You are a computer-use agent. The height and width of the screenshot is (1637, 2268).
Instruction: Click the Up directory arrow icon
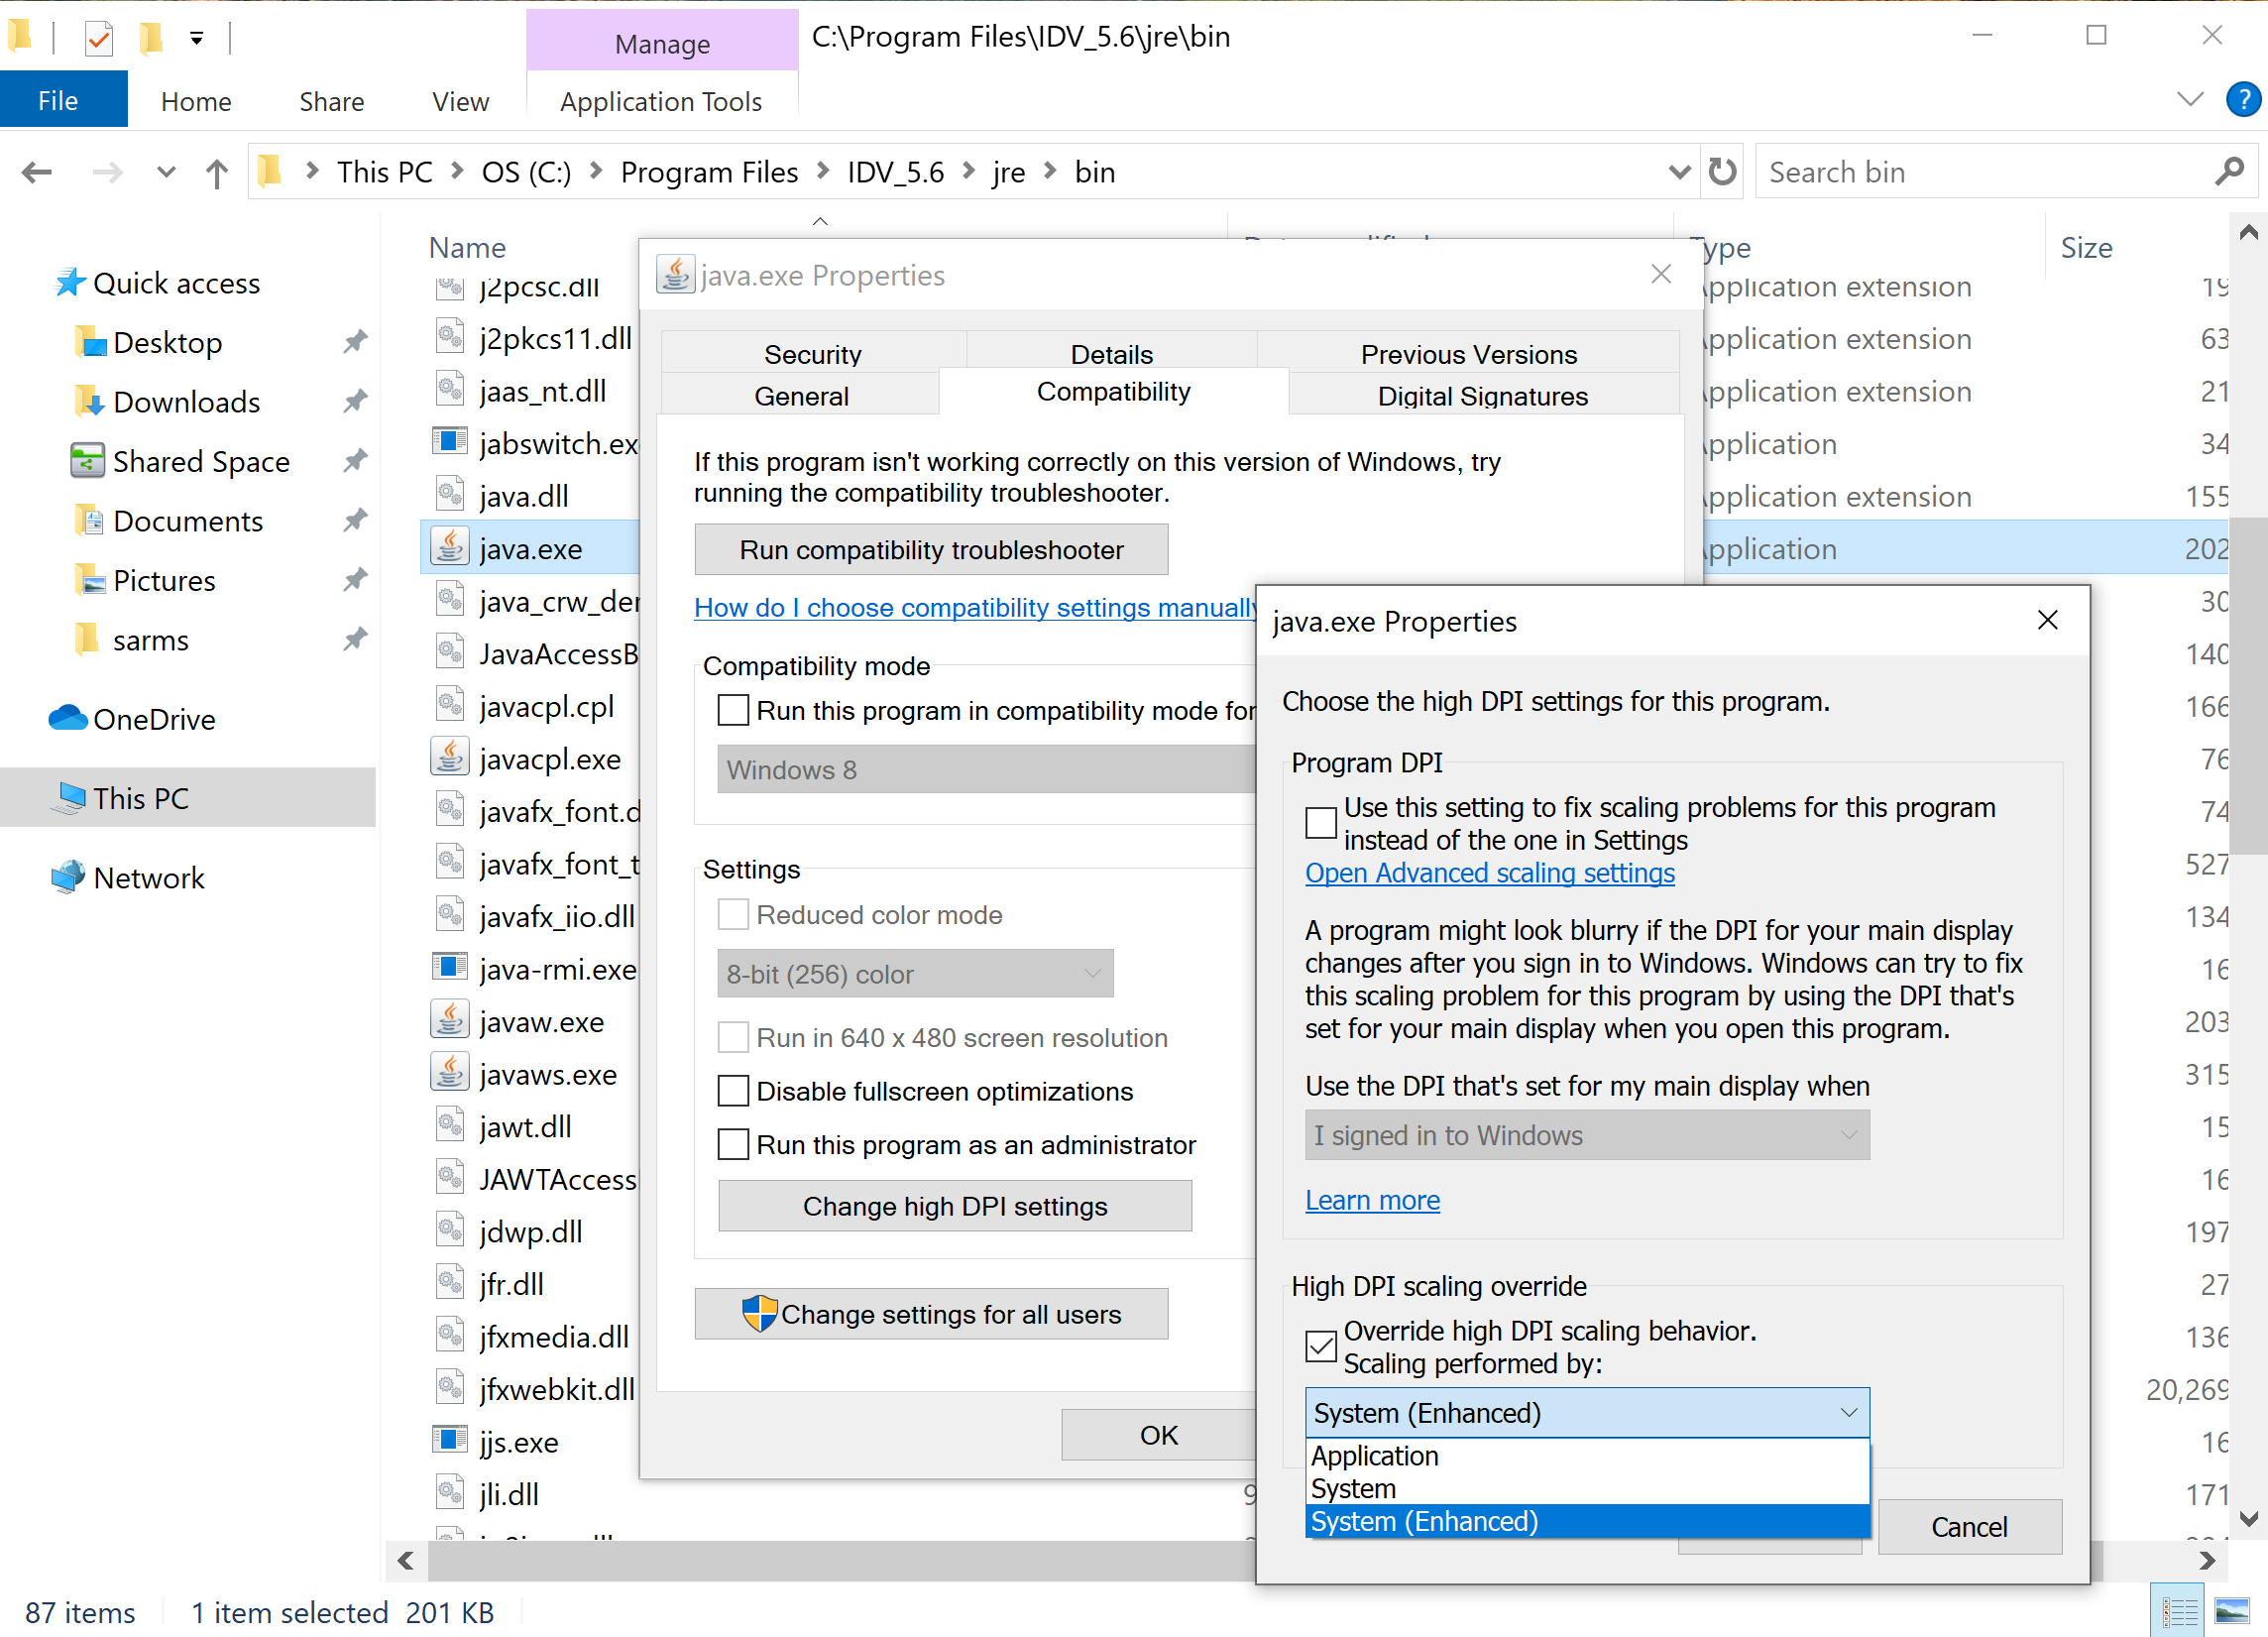coord(216,173)
